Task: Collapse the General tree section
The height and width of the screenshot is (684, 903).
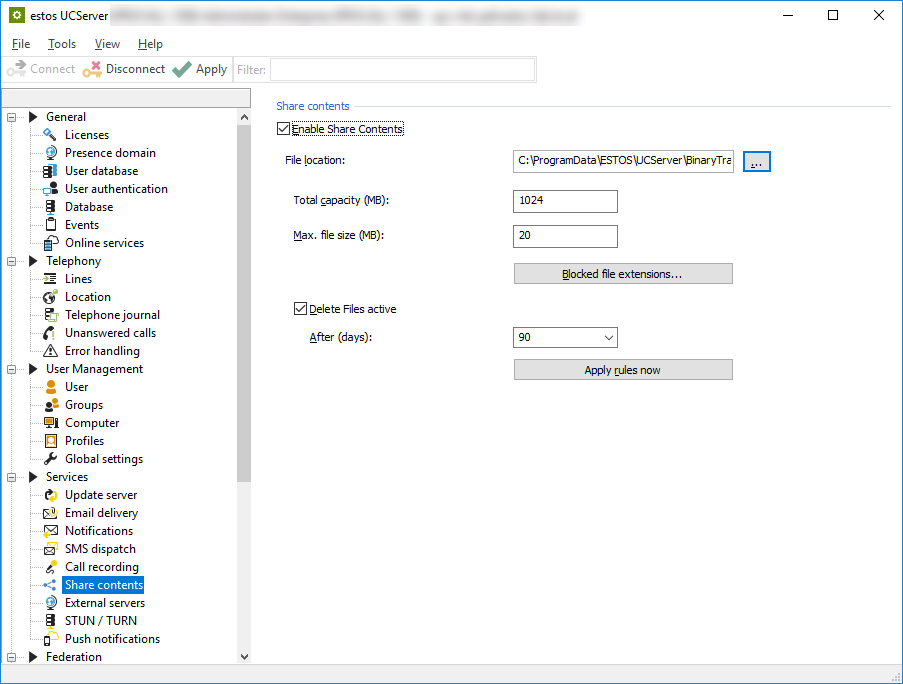Action: coord(12,117)
